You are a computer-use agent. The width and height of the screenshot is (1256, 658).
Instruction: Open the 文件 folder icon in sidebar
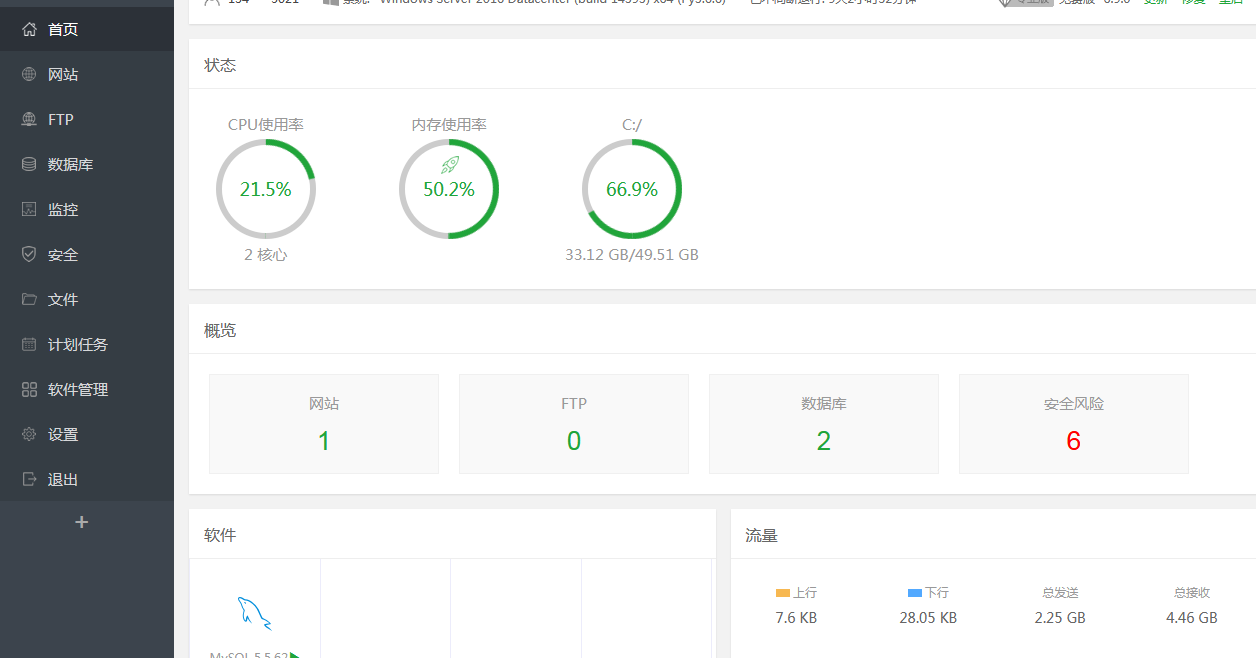click(29, 299)
